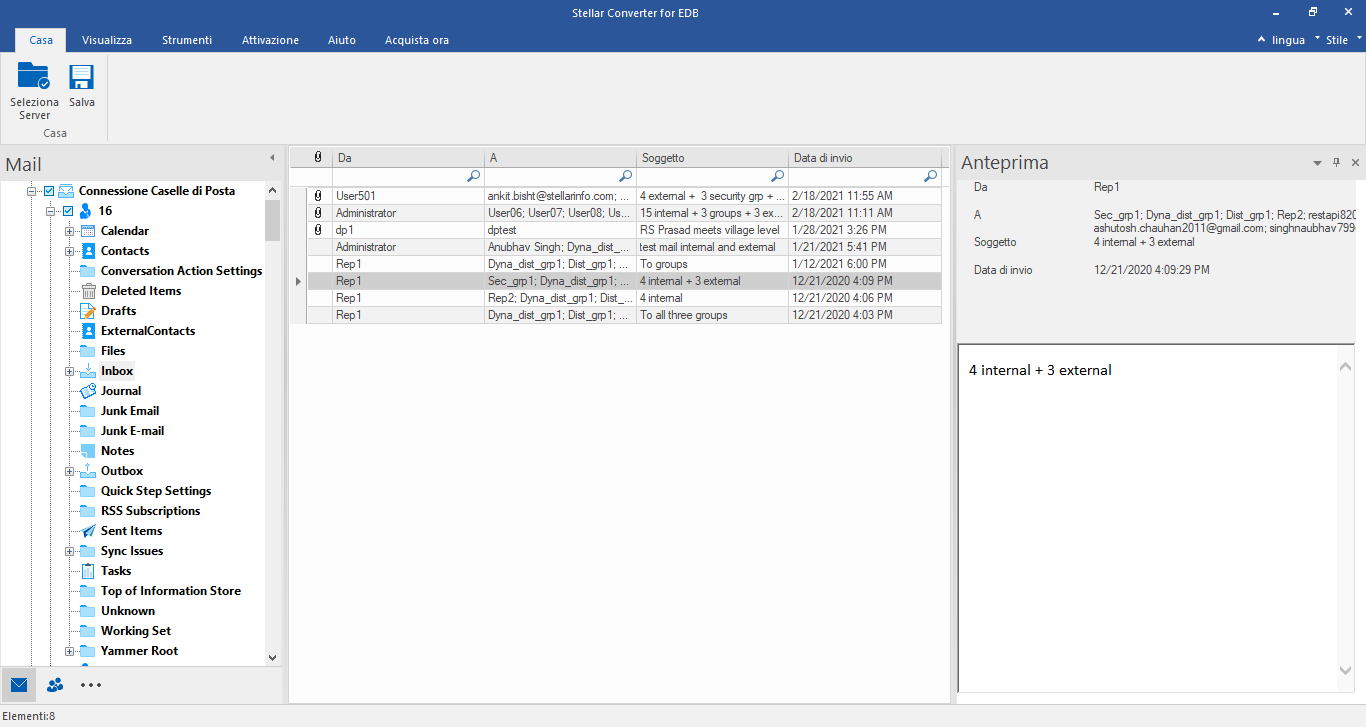1366x727 pixels.
Task: Click the Notes icon in folder tree
Action: point(88,451)
